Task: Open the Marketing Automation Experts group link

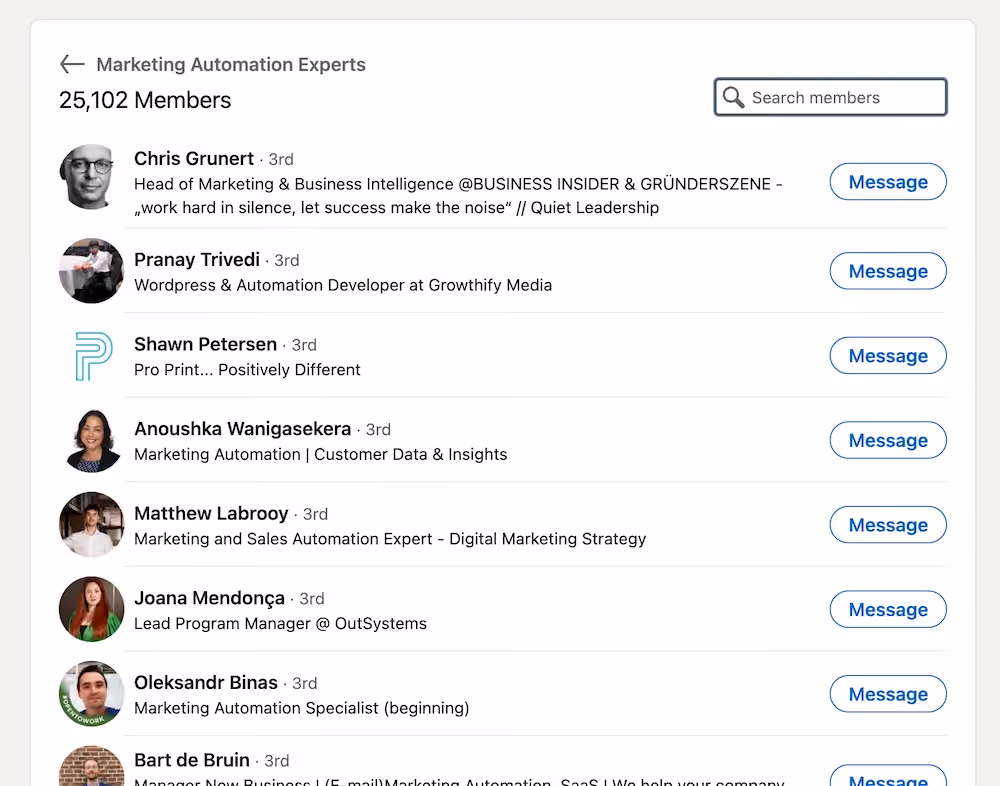Action: [231, 64]
